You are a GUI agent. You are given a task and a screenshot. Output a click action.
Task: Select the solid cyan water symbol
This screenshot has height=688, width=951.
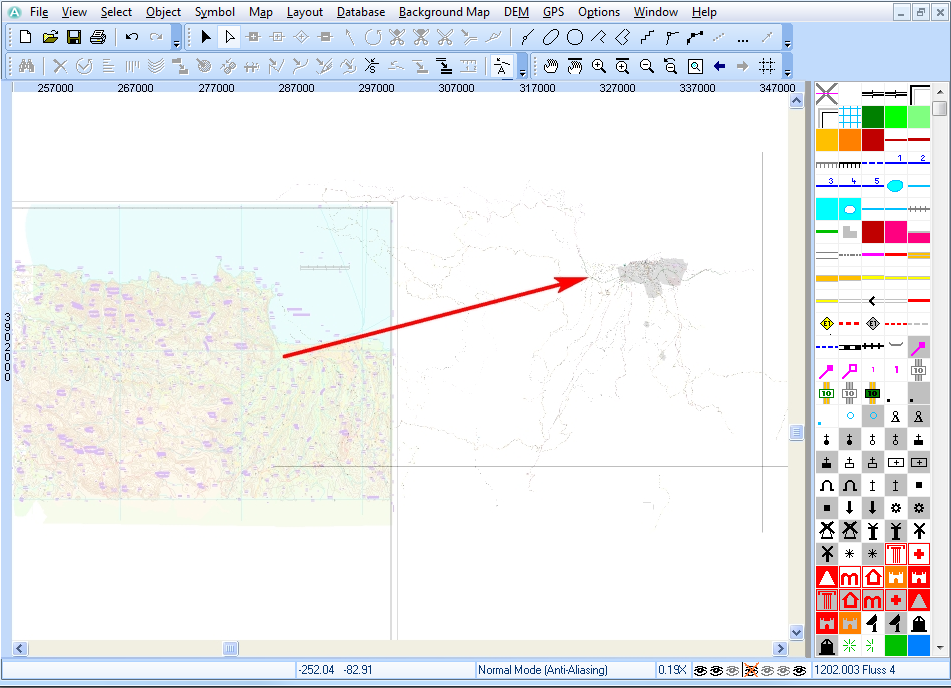pyautogui.click(x=827, y=209)
